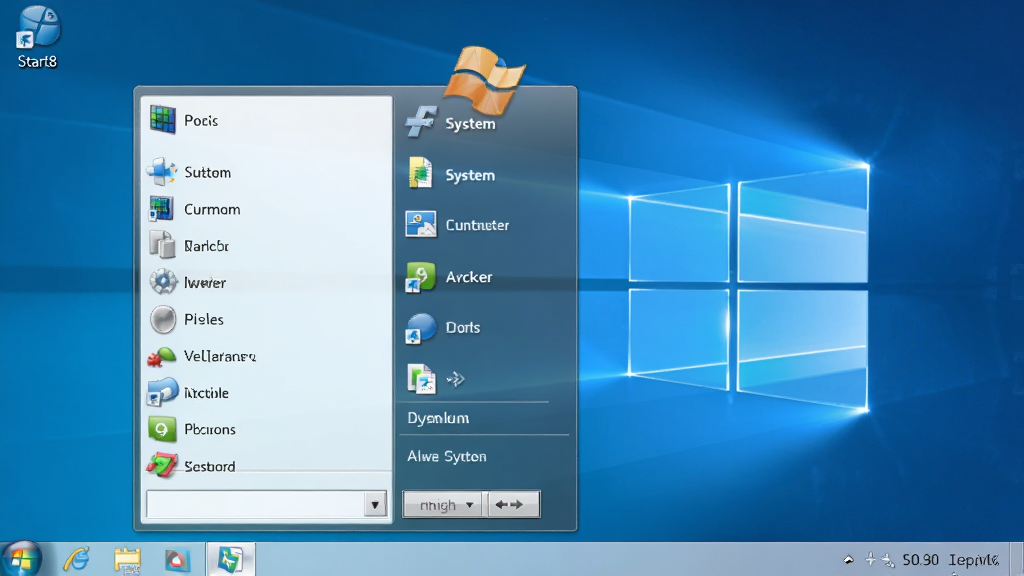Image resolution: width=1024 pixels, height=576 pixels.
Task: Click the first System label under user picture
Action: [x=470, y=124]
